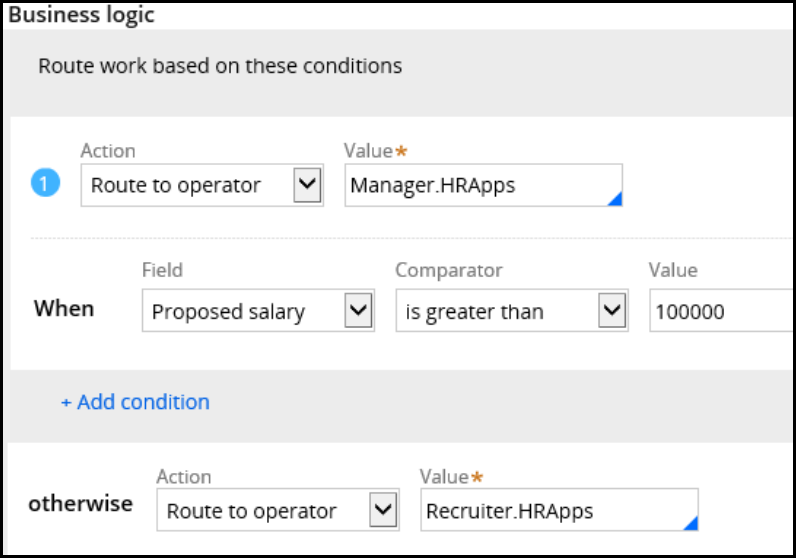The image size is (796, 558).
Task: Open the first Action dropdown for condition 1
Action: point(308,185)
